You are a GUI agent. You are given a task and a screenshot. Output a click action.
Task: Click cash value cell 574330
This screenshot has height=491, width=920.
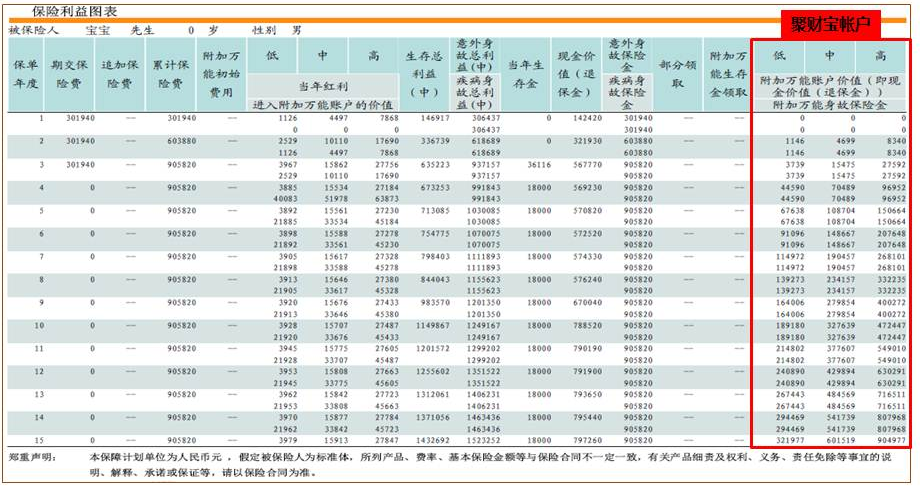(x=587, y=256)
